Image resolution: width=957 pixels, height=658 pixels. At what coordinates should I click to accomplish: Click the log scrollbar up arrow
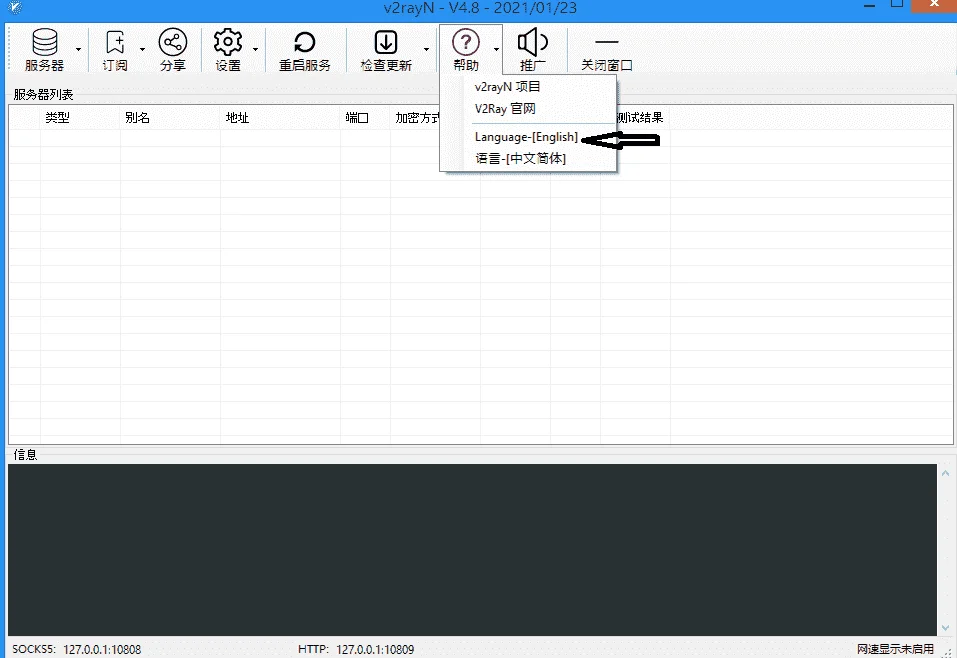click(x=945, y=473)
